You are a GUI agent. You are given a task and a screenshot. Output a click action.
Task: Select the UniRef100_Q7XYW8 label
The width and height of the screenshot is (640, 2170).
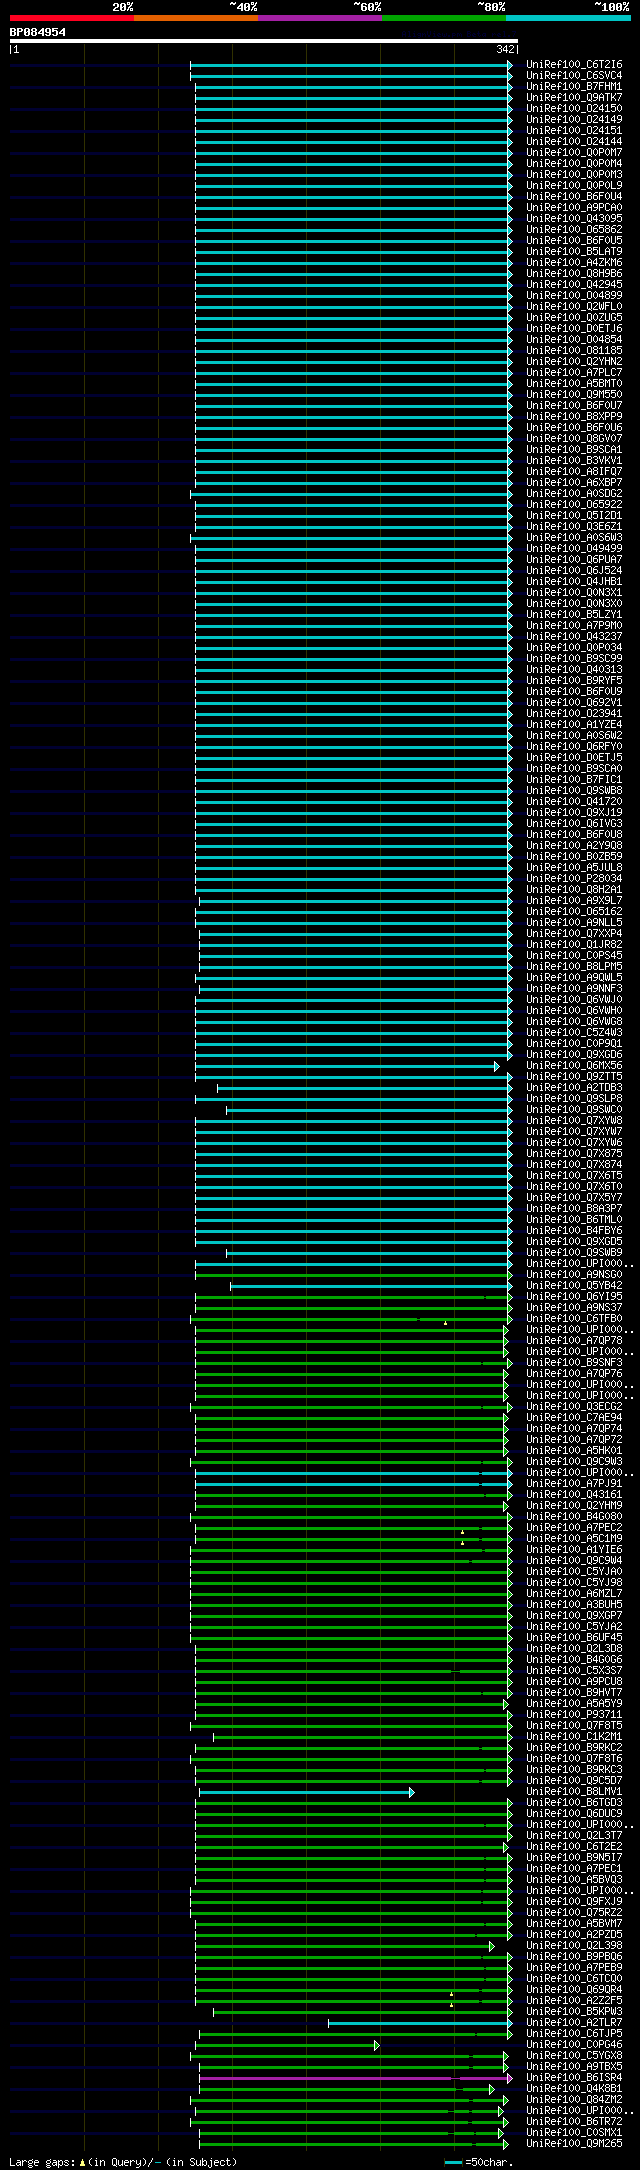574,1121
